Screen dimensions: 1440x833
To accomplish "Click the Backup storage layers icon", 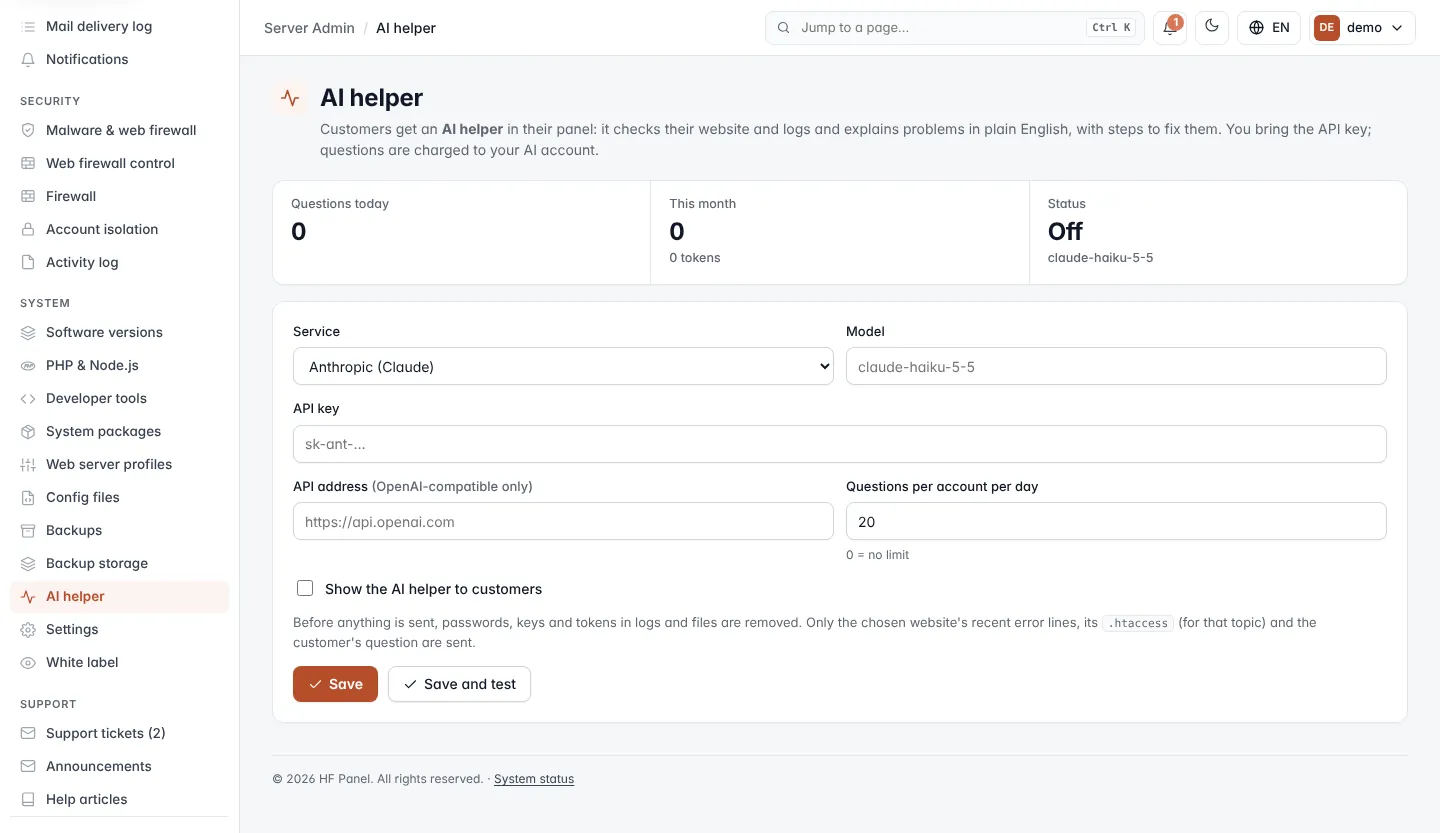I will coord(28,563).
